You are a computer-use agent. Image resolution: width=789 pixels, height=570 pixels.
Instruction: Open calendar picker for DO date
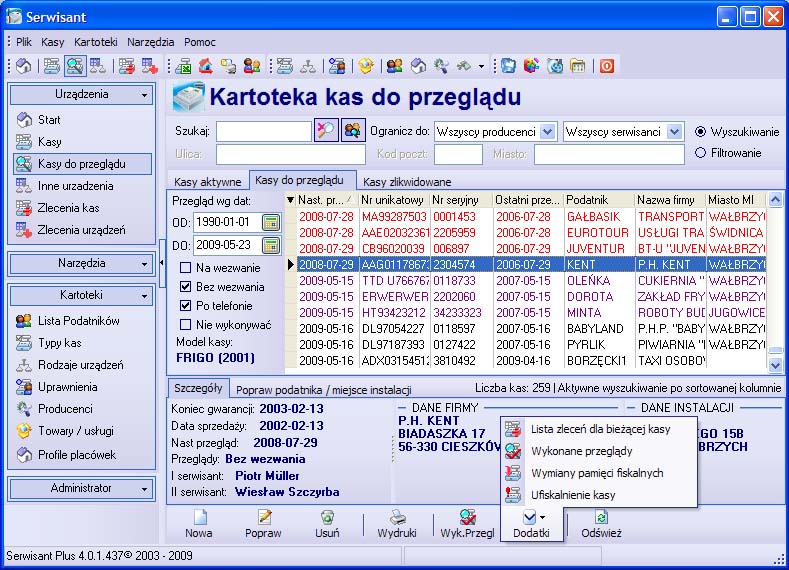coord(270,245)
